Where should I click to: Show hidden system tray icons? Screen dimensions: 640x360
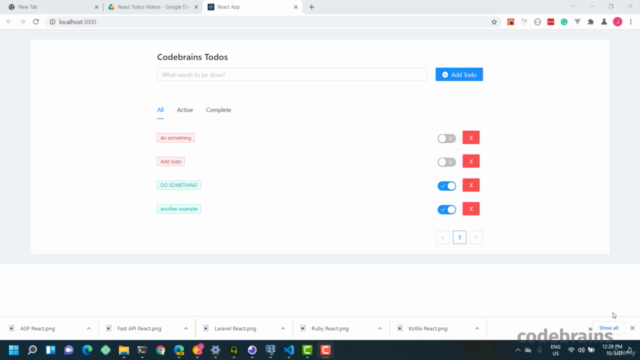click(x=518, y=350)
